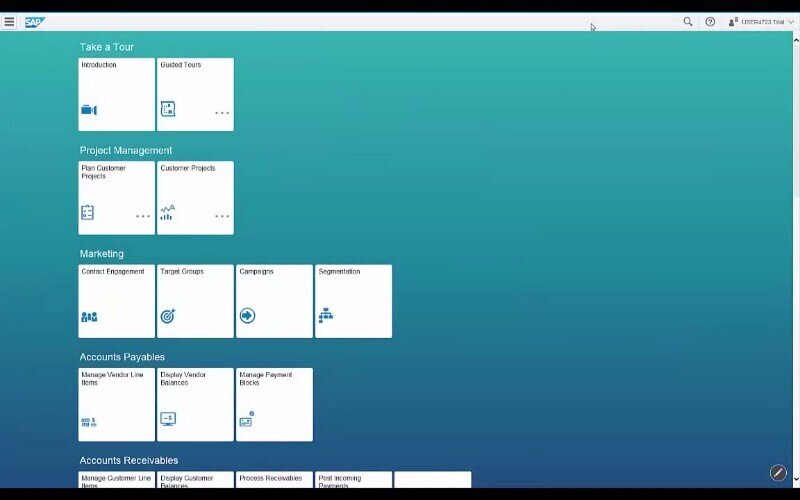This screenshot has height=500, width=800.
Task: Click the arrow icon on Campaigns tile
Action: point(247,316)
